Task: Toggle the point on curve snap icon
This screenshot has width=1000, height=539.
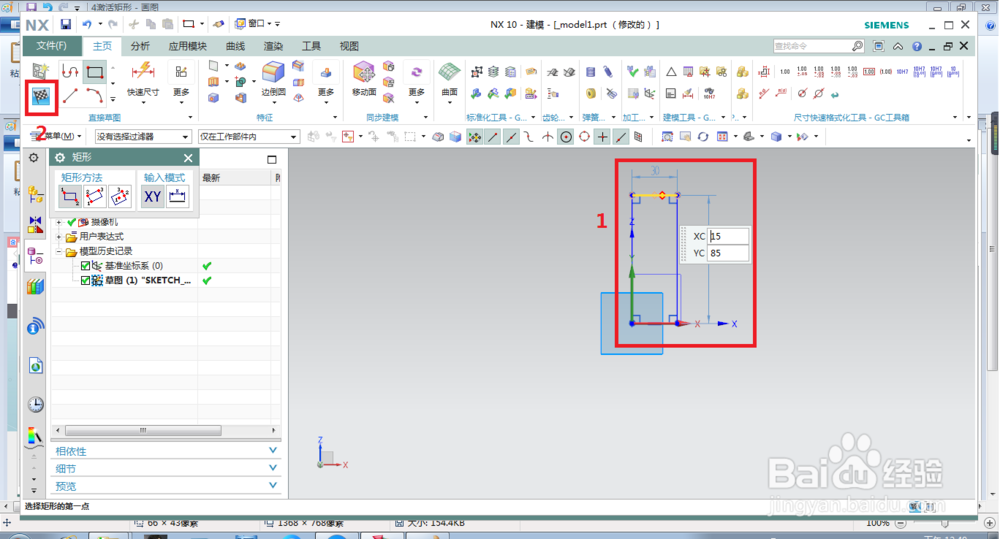Action: (x=621, y=137)
